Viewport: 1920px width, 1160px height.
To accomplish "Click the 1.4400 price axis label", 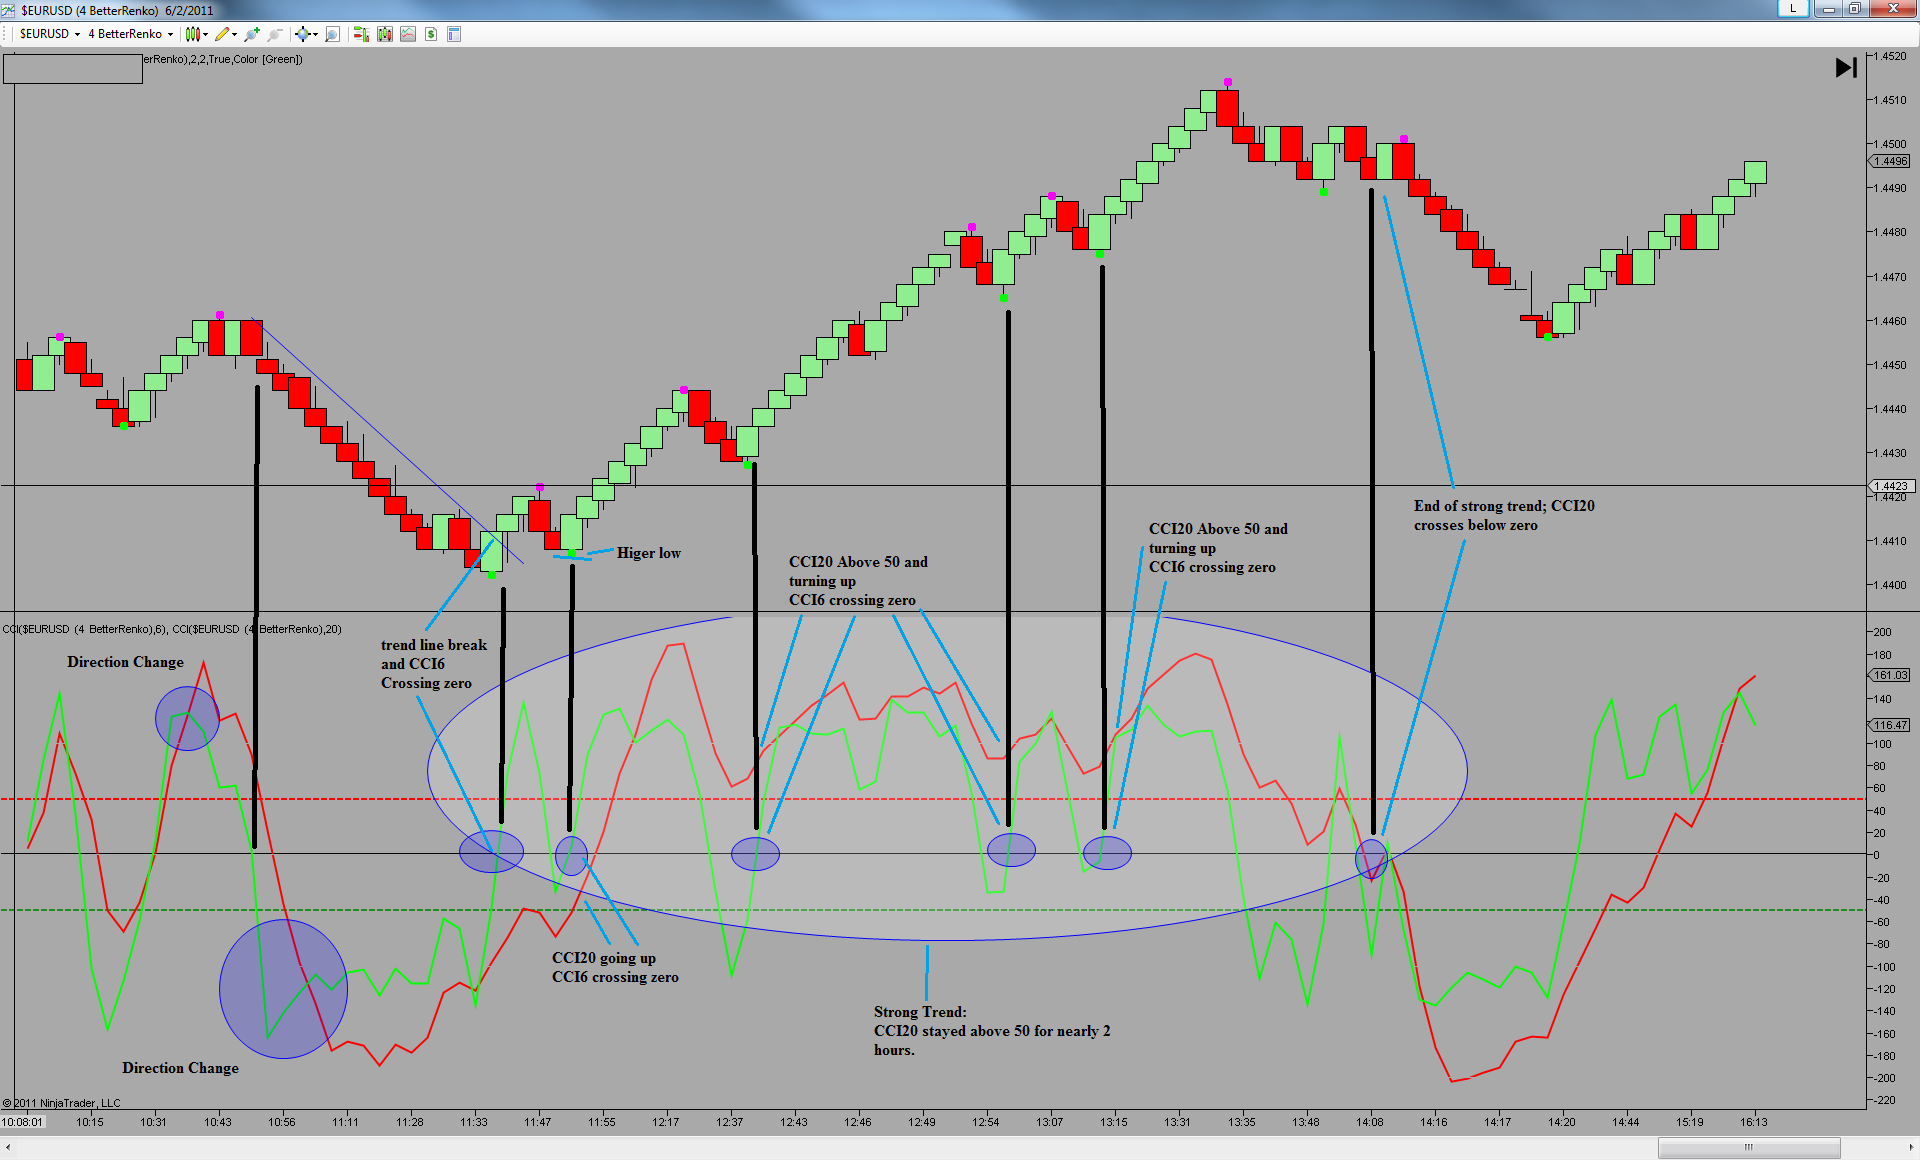I will pos(1890,585).
